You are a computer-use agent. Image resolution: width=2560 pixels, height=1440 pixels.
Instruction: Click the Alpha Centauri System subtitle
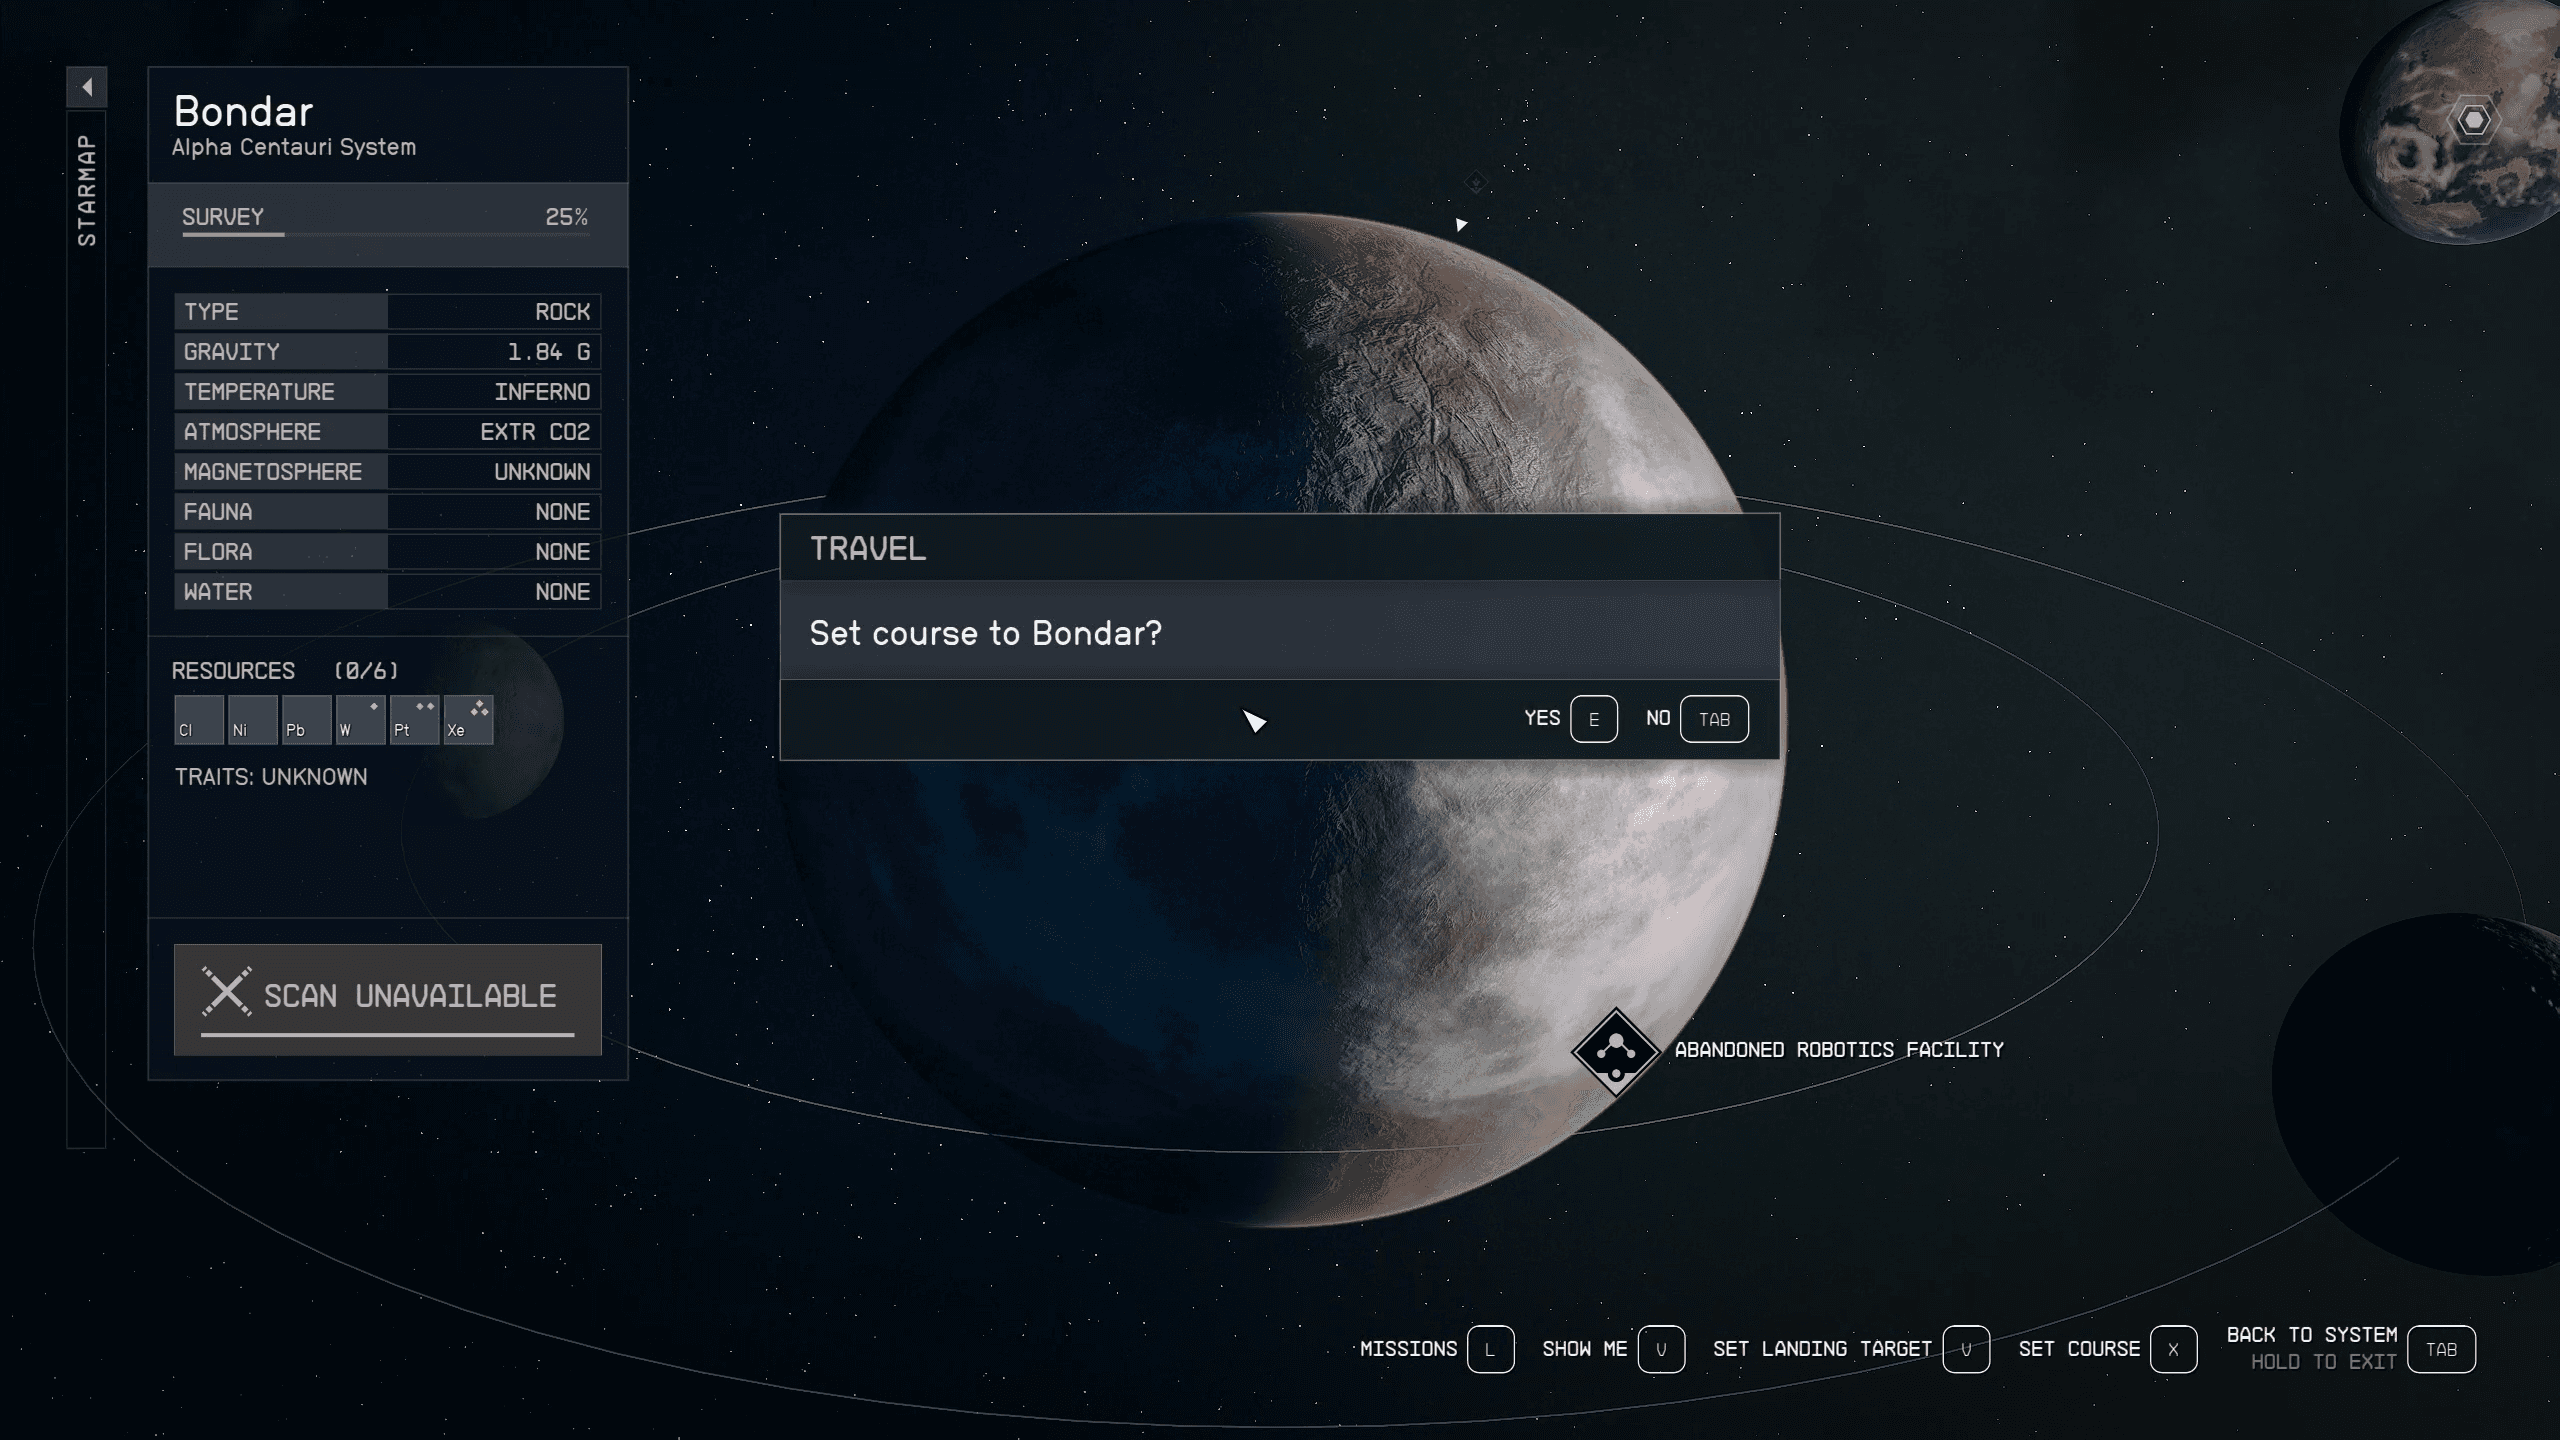click(294, 147)
